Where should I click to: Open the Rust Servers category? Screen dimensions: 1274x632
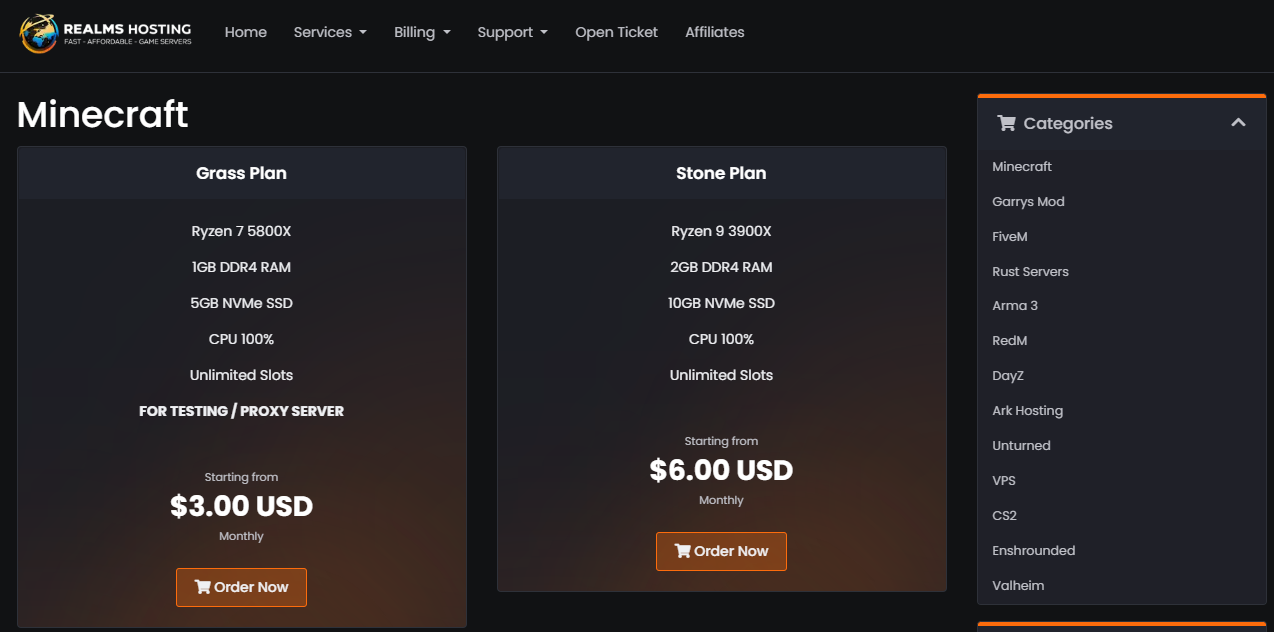click(x=1030, y=271)
